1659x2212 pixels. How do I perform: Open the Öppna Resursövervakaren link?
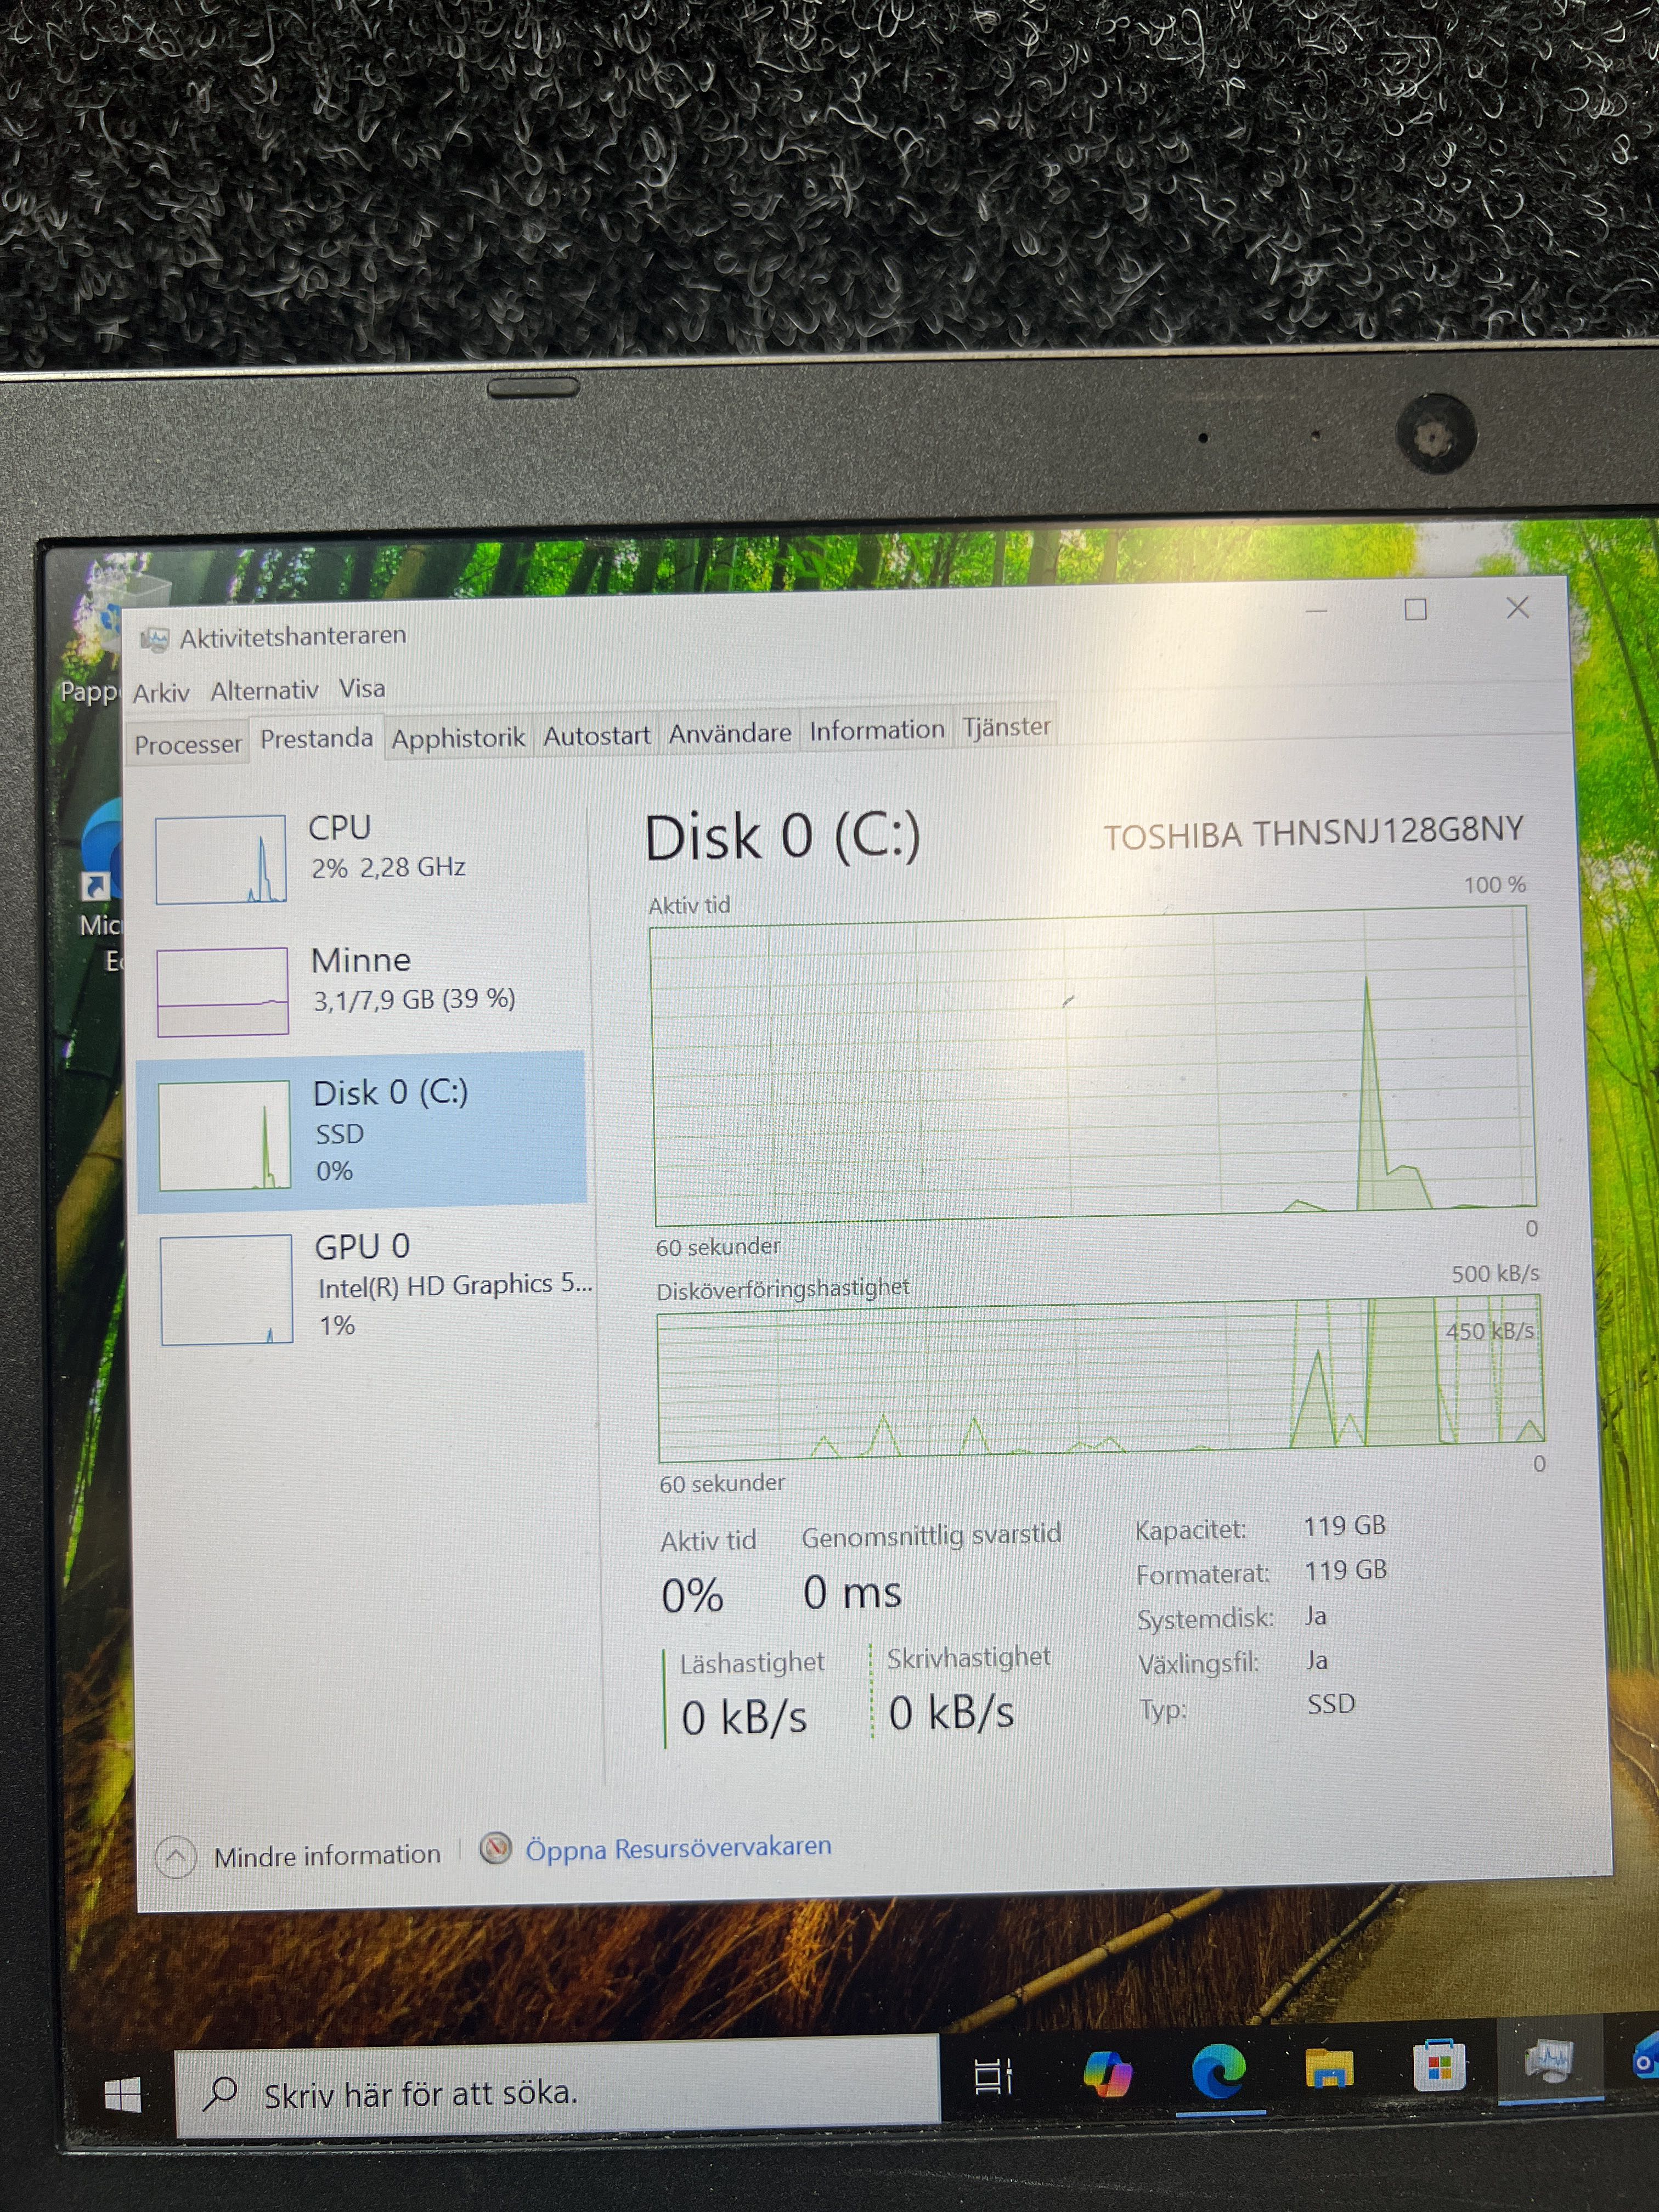(678, 1848)
